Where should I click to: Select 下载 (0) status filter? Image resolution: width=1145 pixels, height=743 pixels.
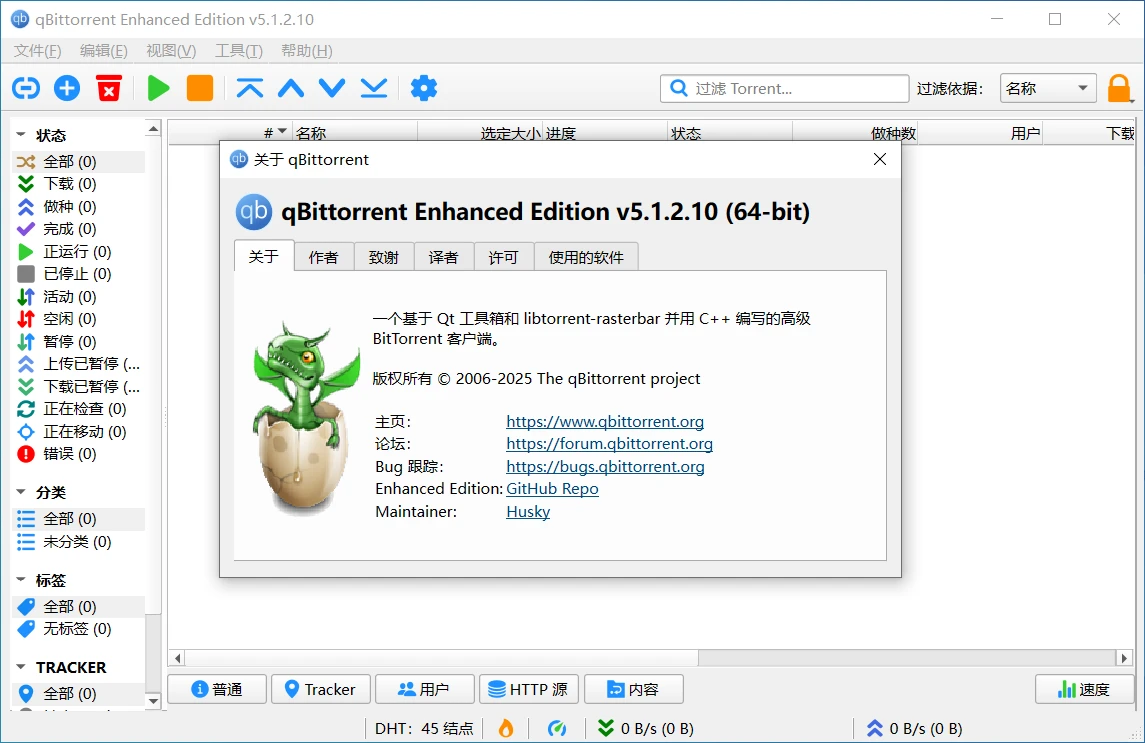(79, 184)
